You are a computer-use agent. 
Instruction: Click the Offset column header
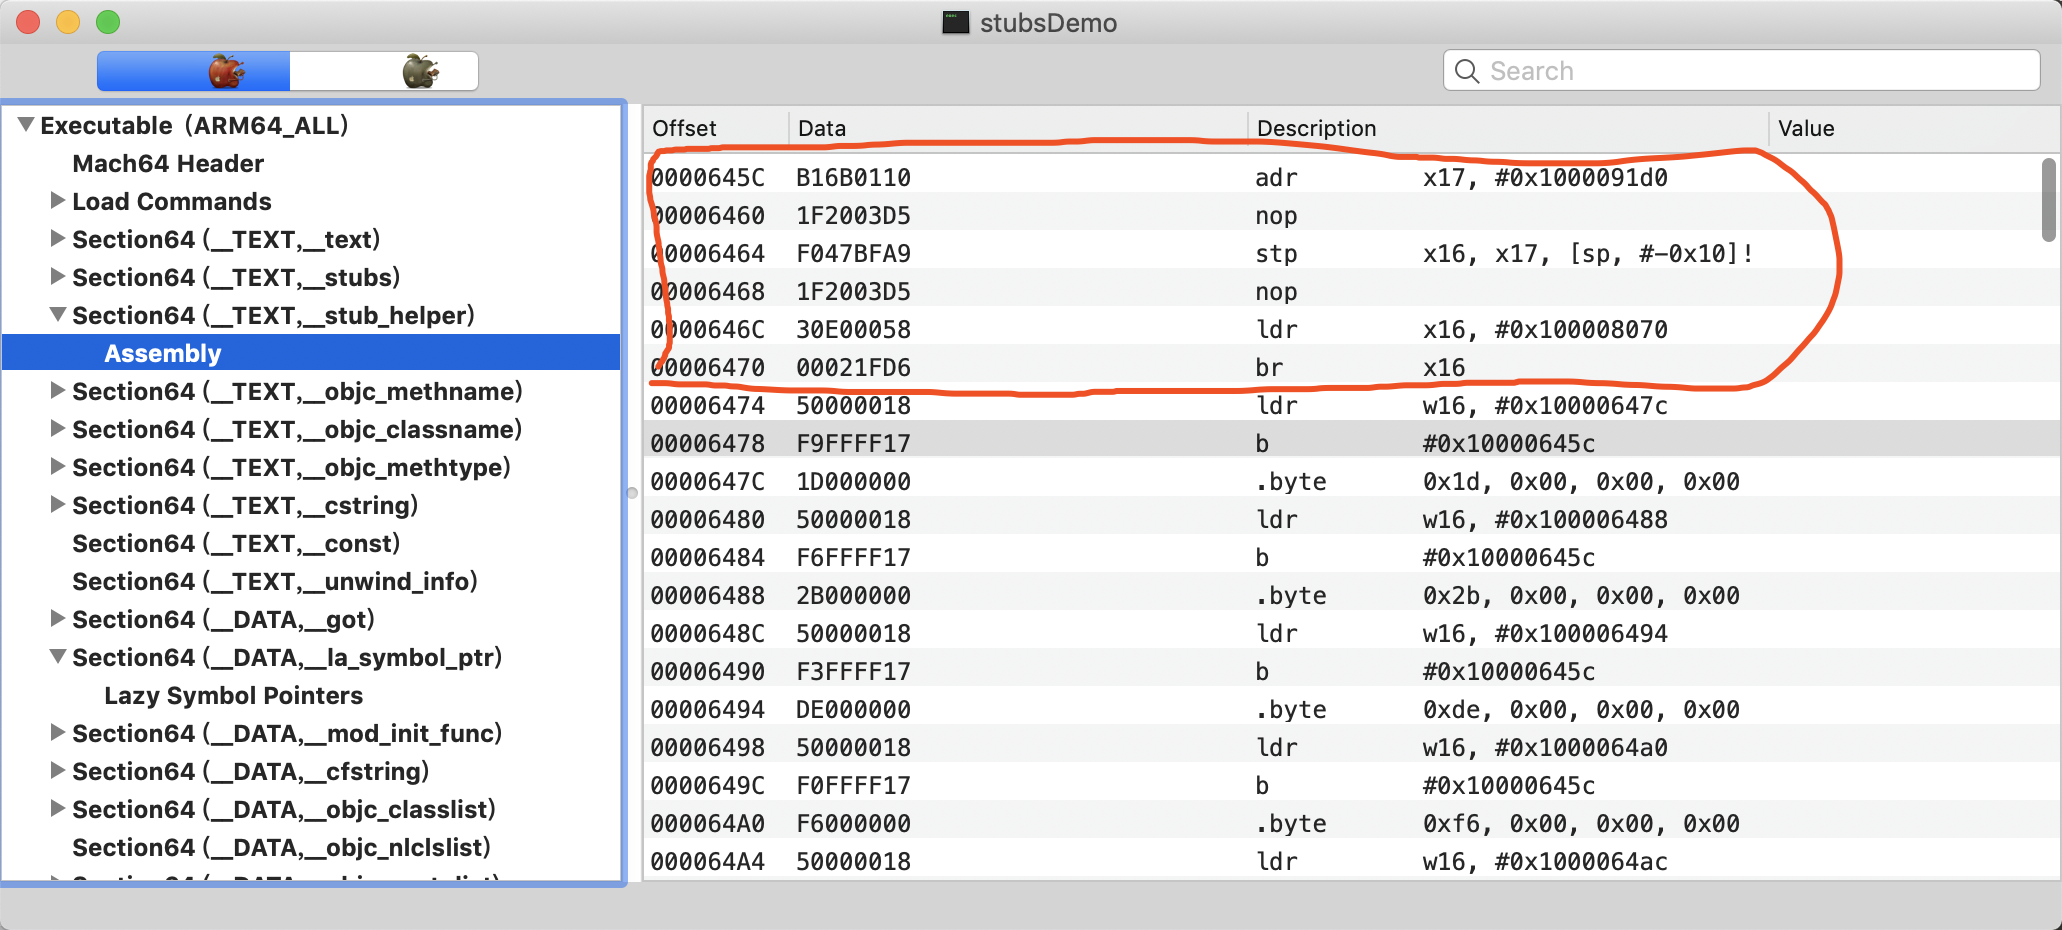point(685,128)
